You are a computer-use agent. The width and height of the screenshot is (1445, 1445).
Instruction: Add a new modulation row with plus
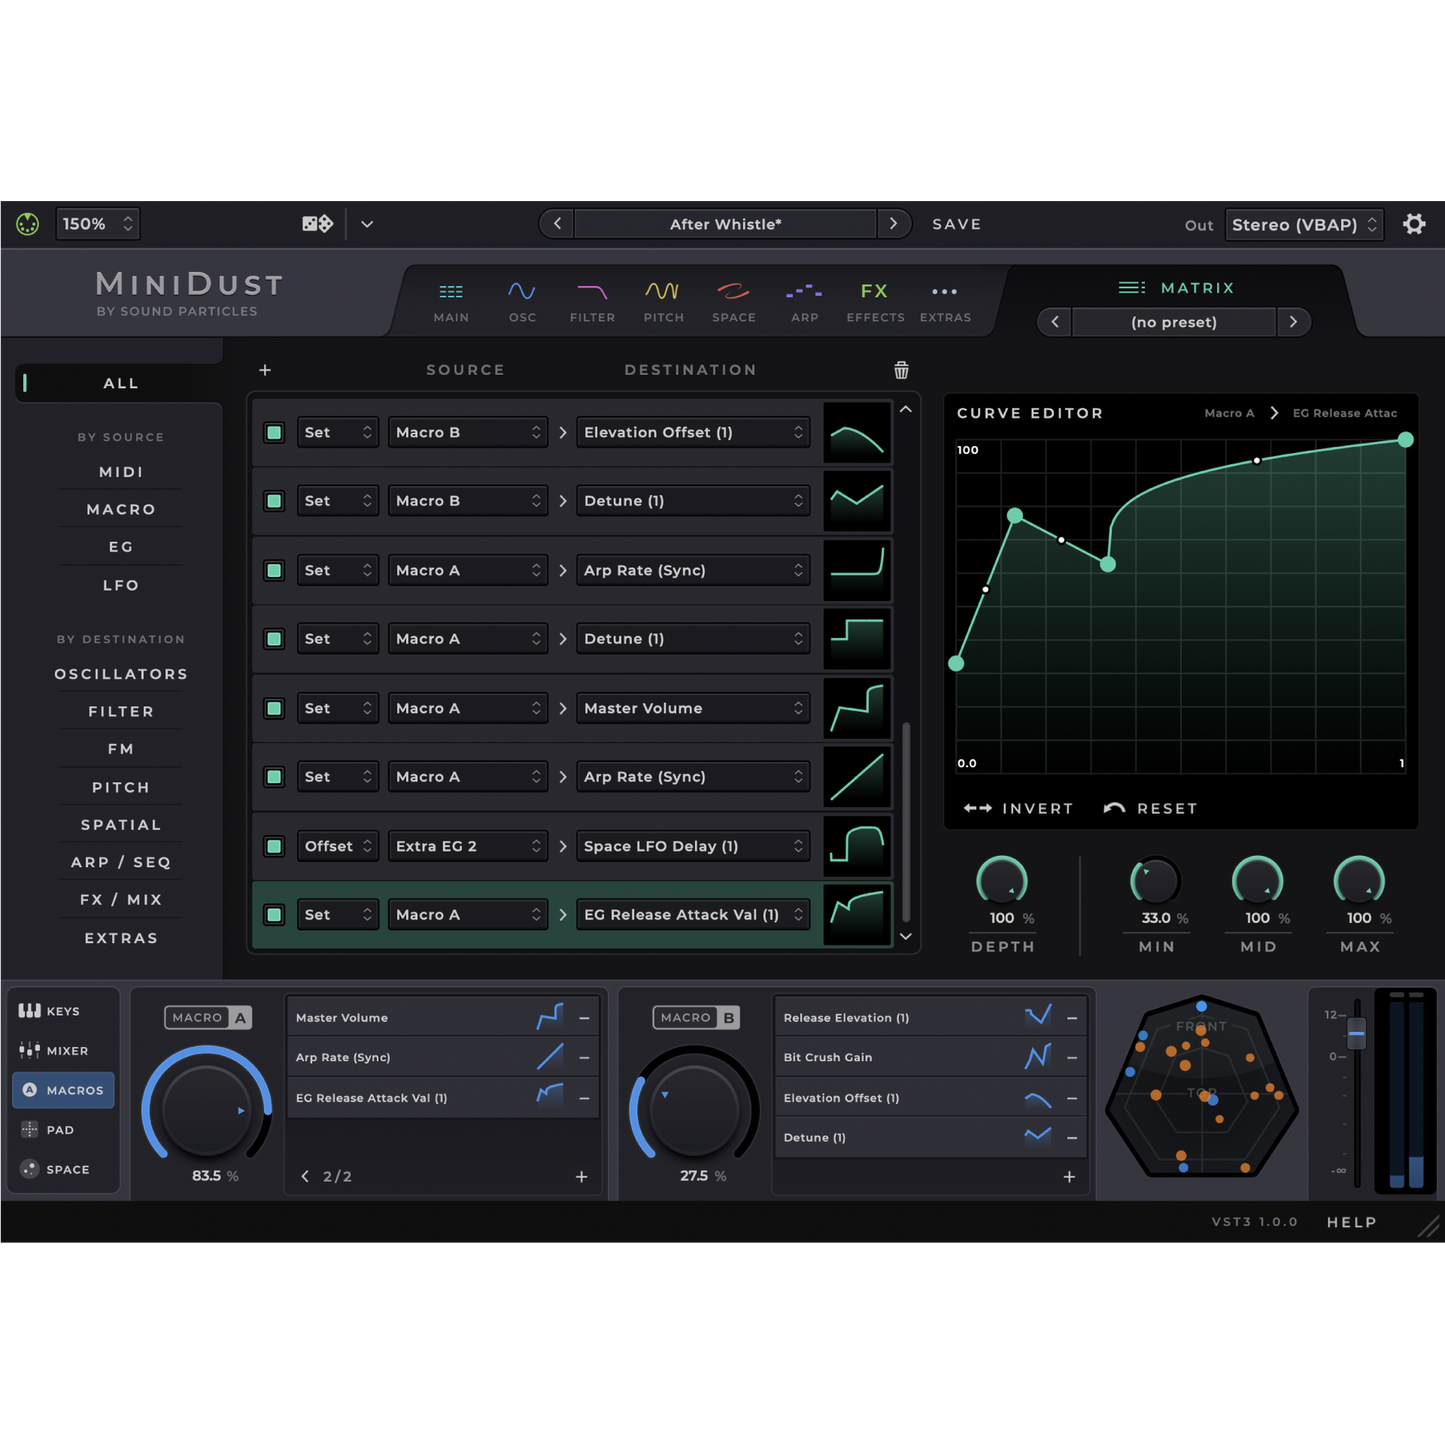(x=265, y=370)
